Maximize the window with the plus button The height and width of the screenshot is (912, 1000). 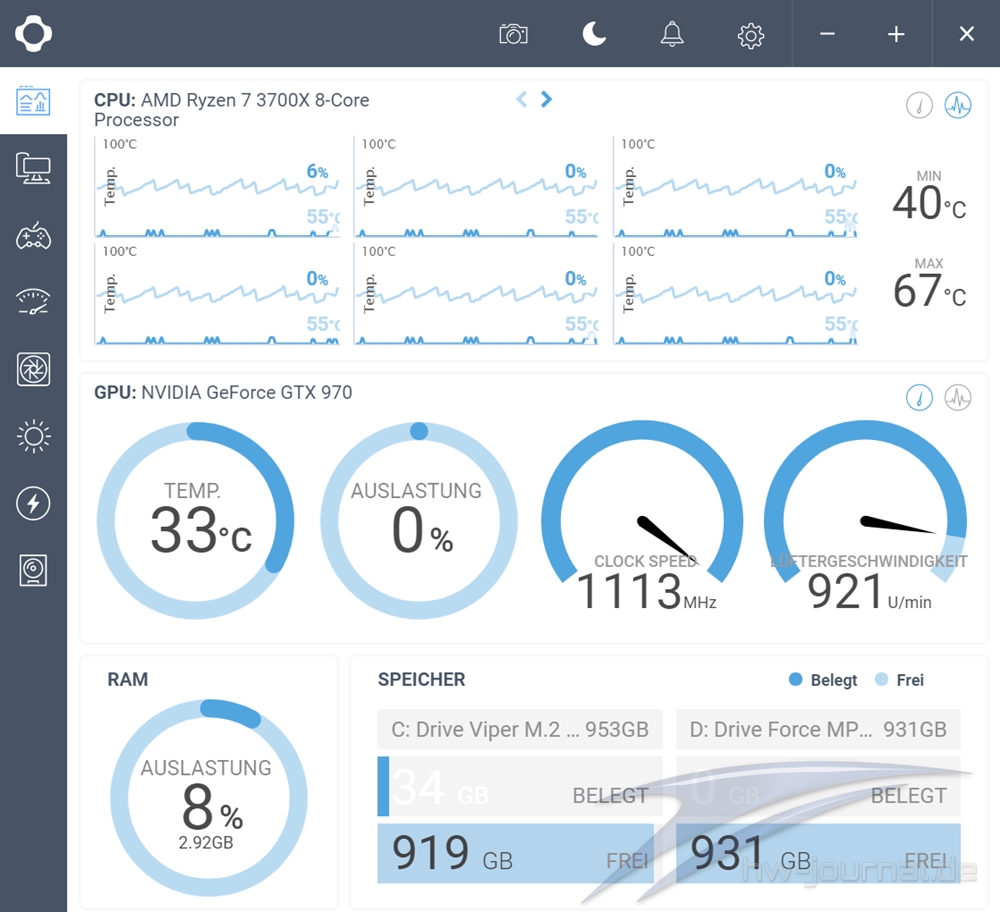(896, 34)
